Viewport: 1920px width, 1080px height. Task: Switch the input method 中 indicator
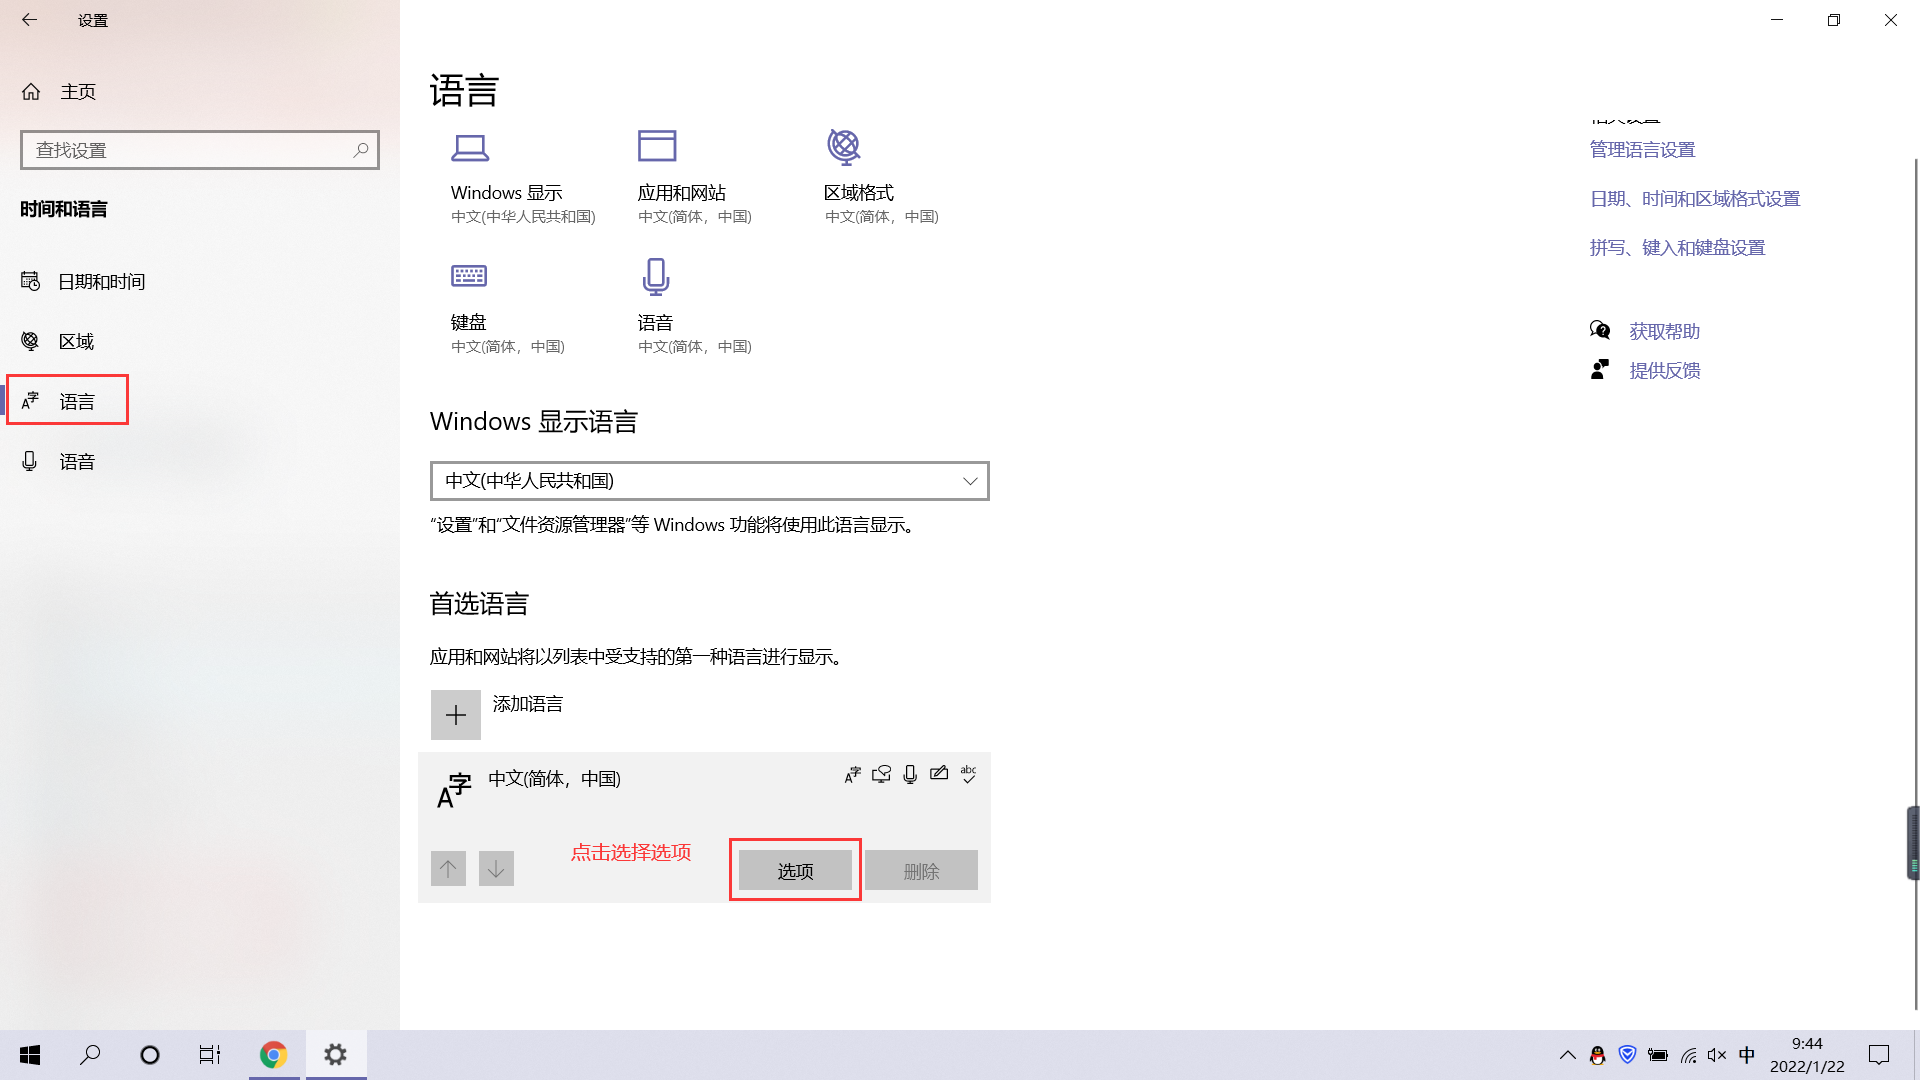coord(1746,1055)
